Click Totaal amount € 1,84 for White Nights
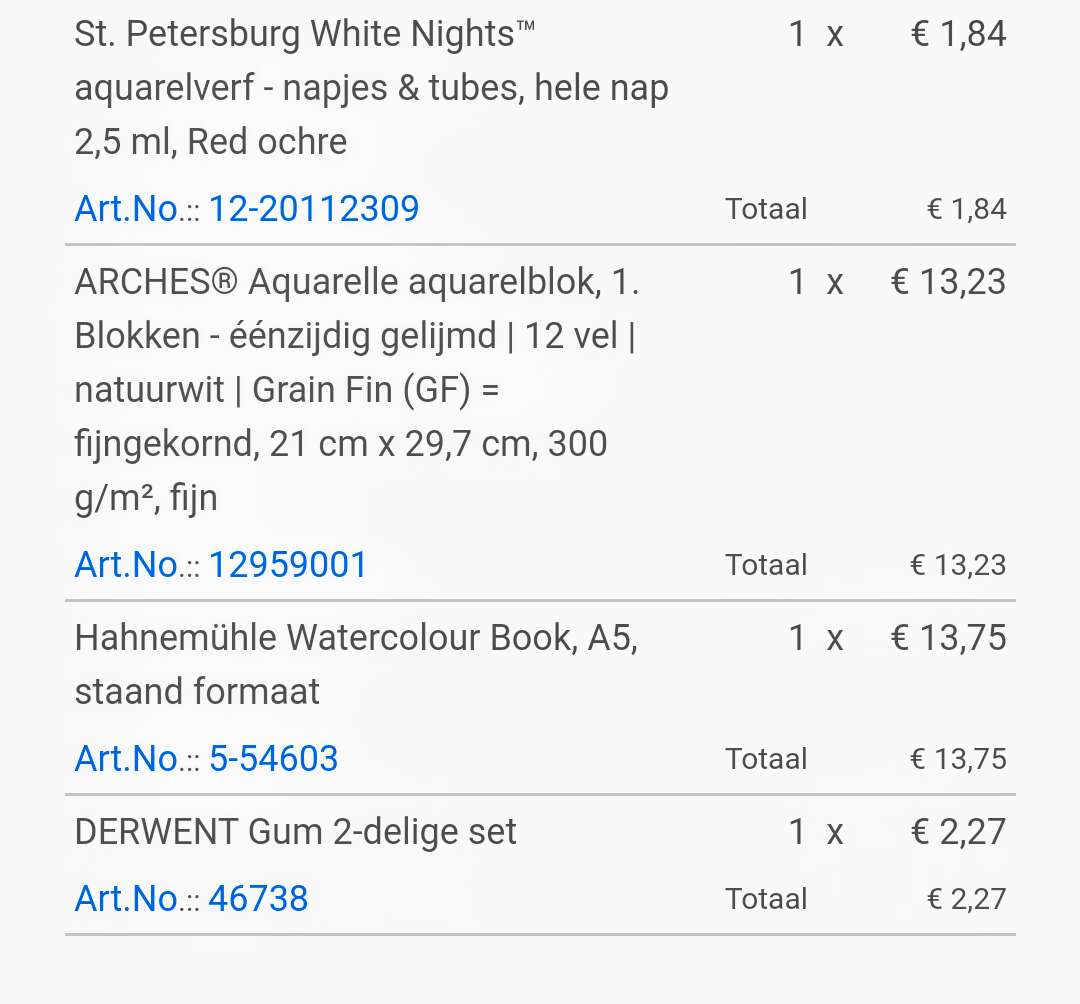 pyautogui.click(x=966, y=209)
